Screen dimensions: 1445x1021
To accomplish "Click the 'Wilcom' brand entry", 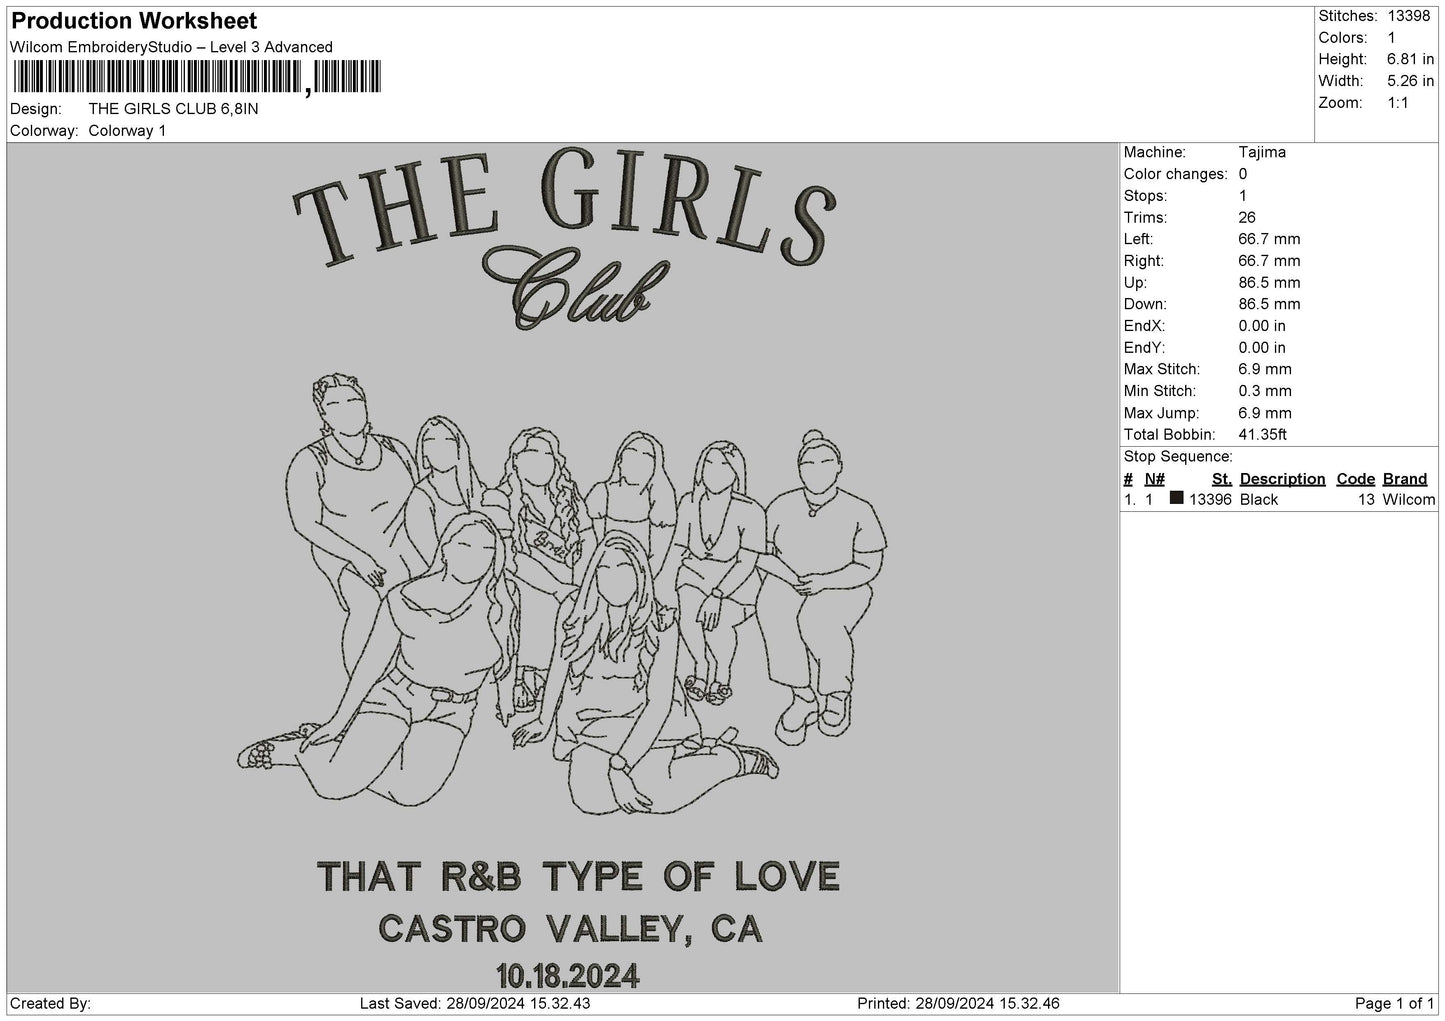I will click(1409, 500).
